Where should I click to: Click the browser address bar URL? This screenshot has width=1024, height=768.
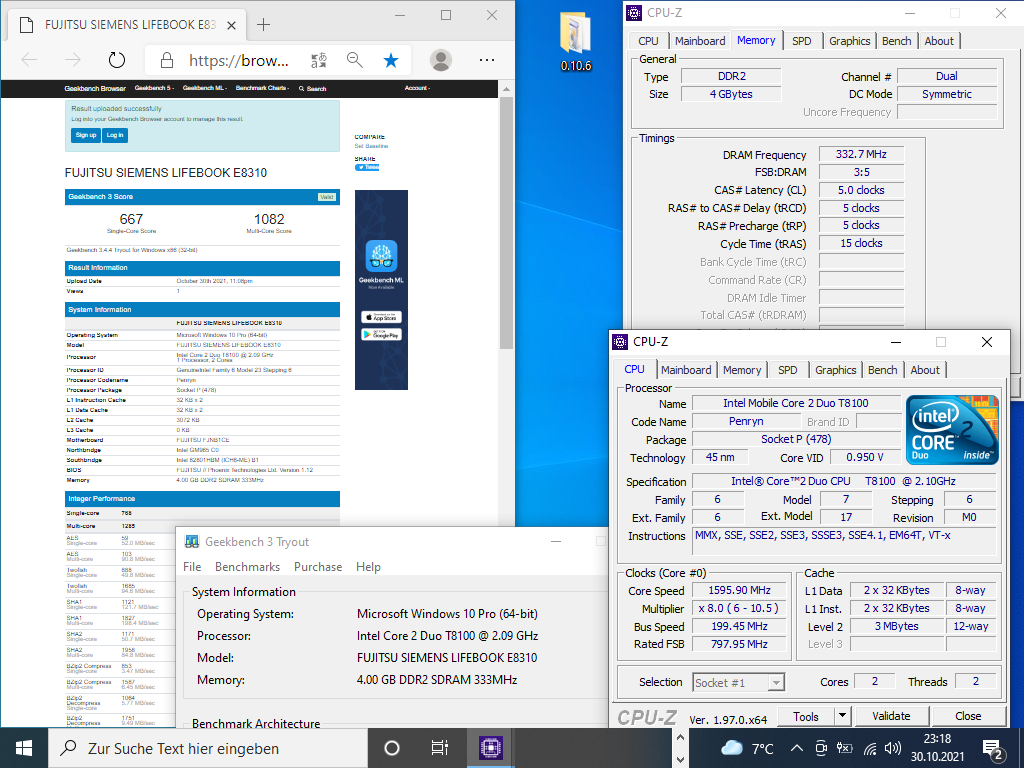click(238, 61)
